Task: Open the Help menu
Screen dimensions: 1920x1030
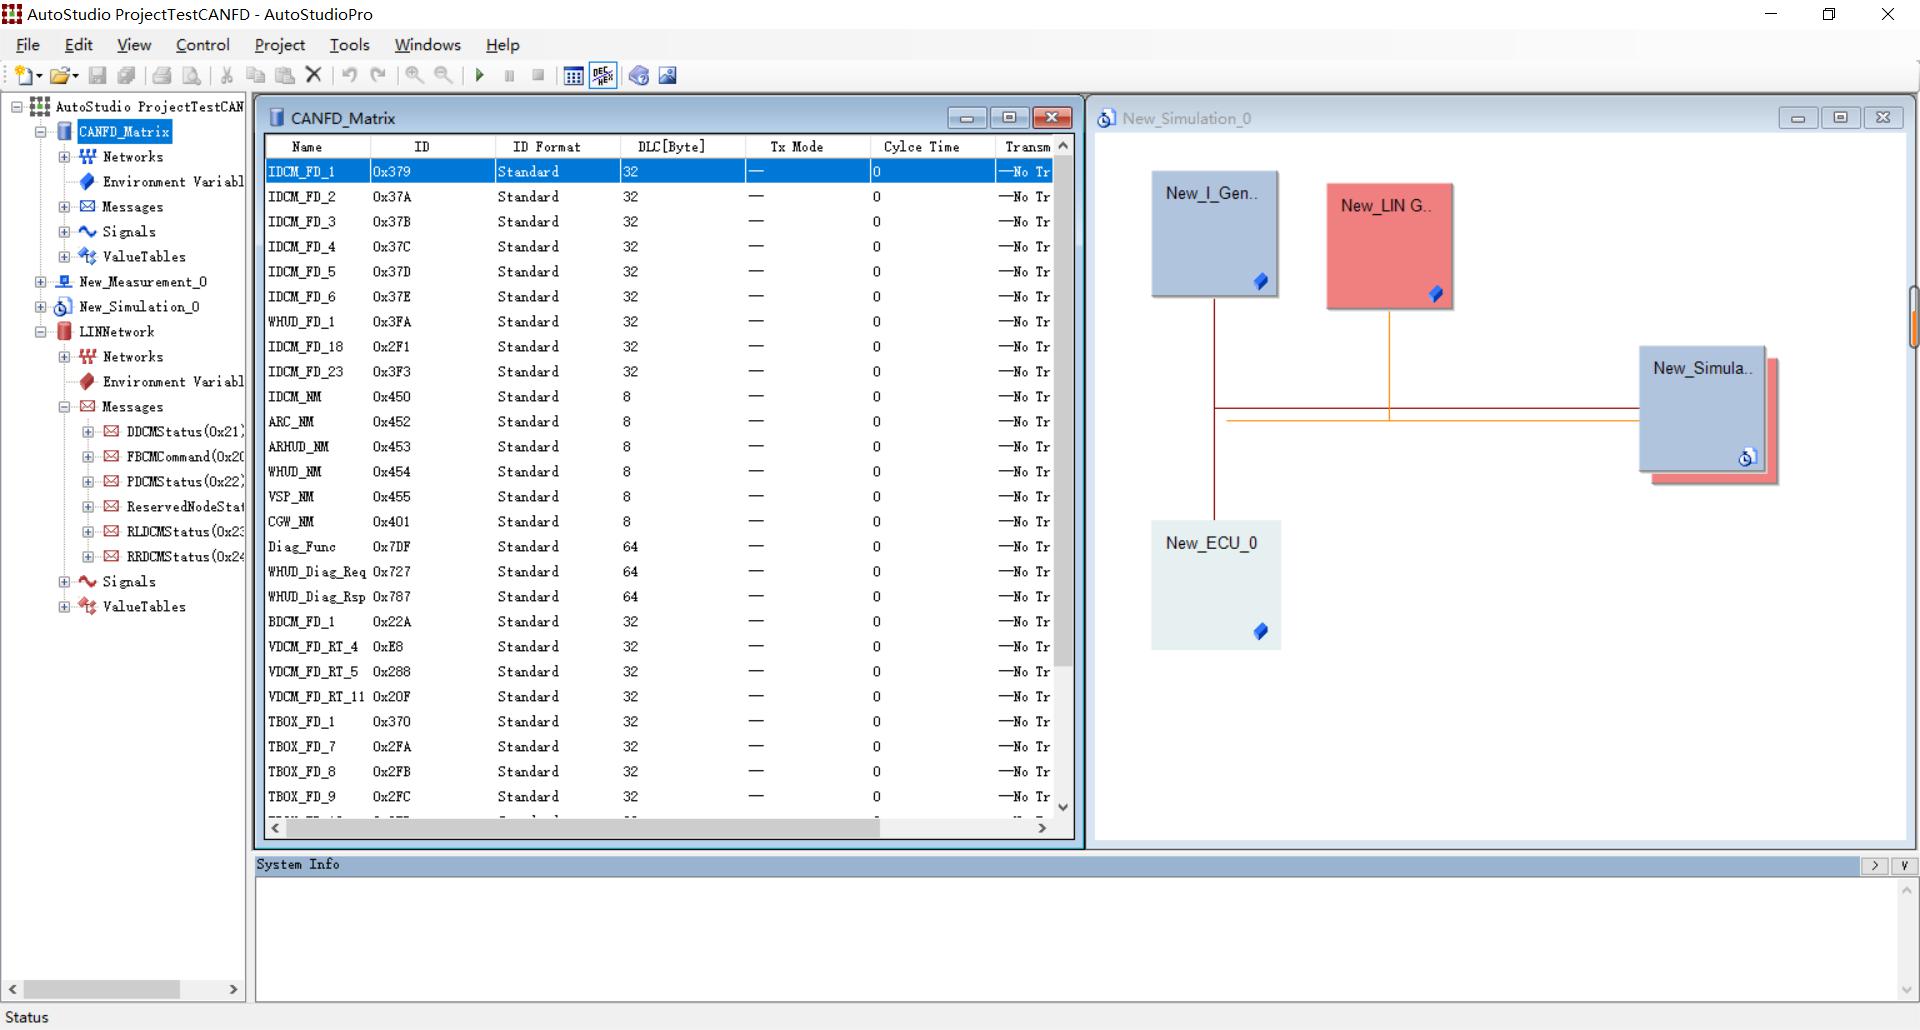Action: coord(502,45)
